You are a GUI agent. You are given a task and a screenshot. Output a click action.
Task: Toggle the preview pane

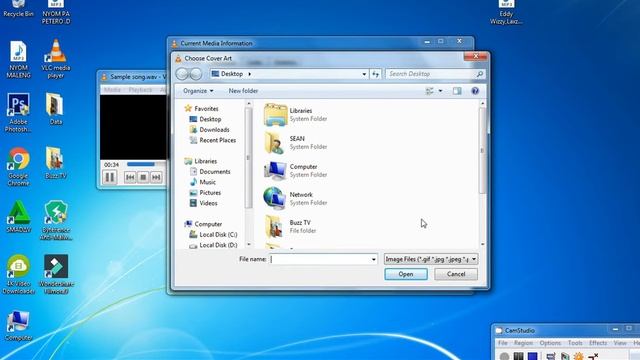click(x=457, y=91)
